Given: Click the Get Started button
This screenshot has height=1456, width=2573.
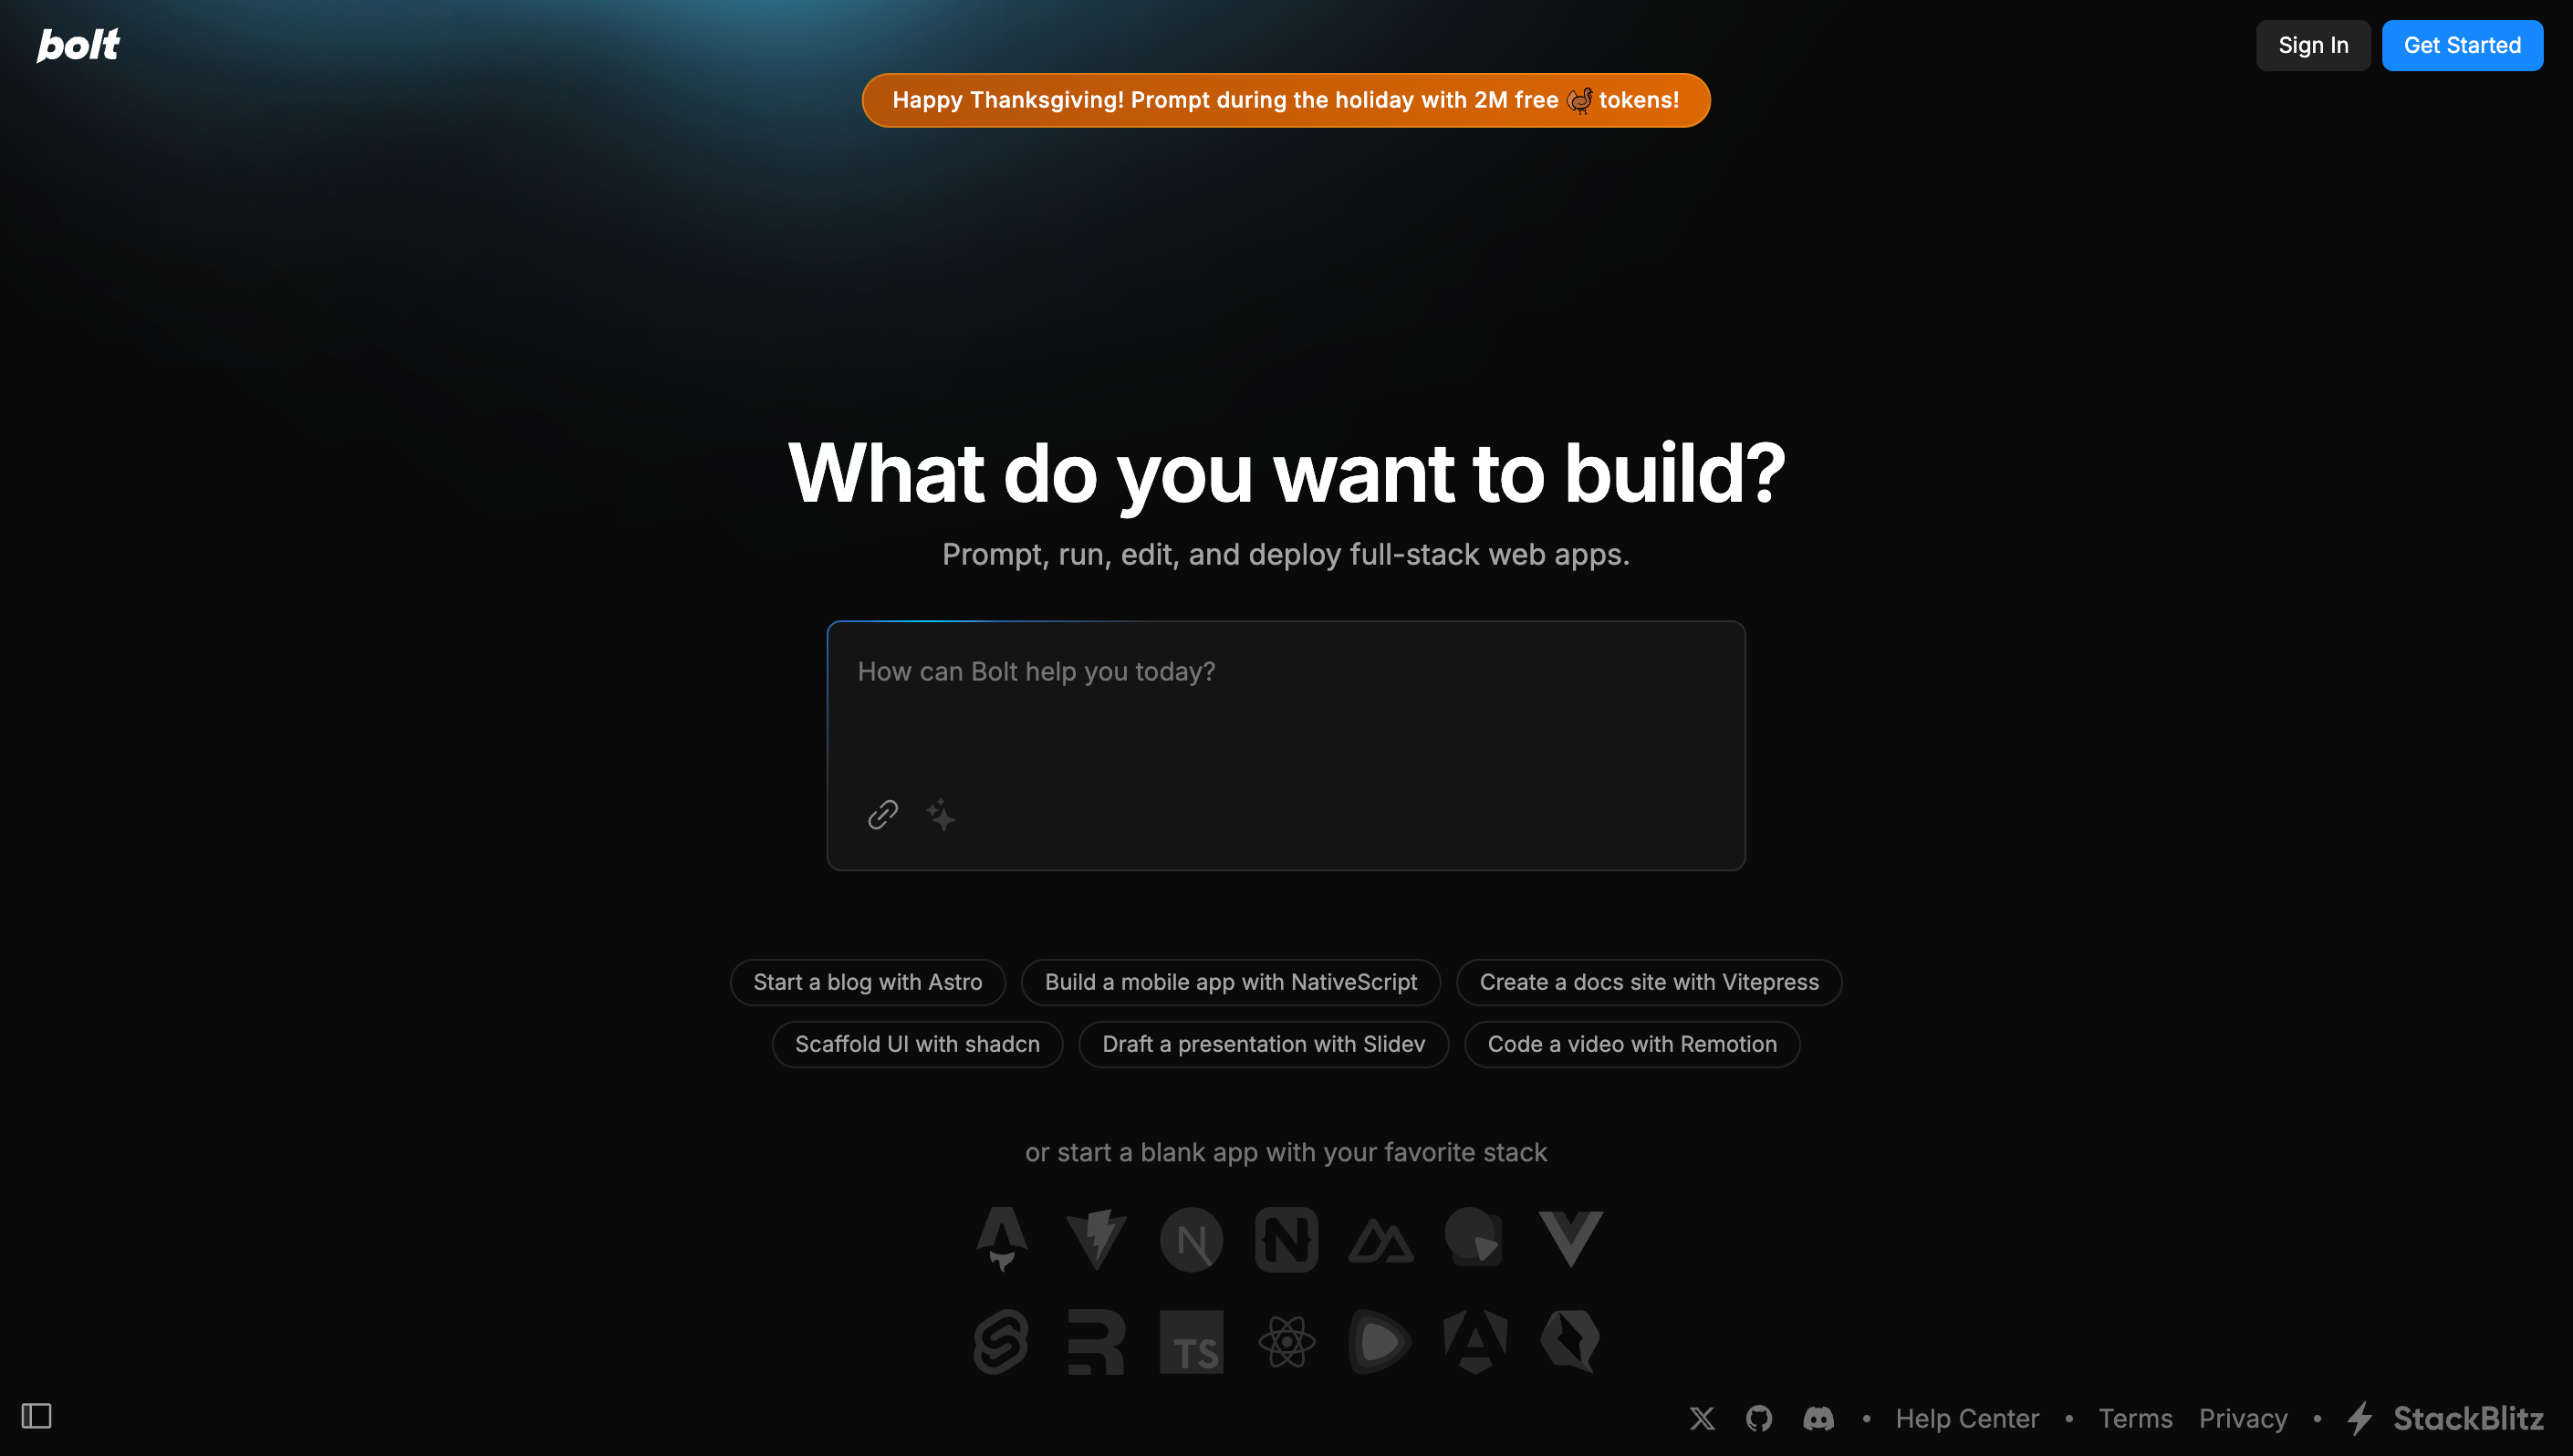Looking at the screenshot, I should coord(2462,44).
